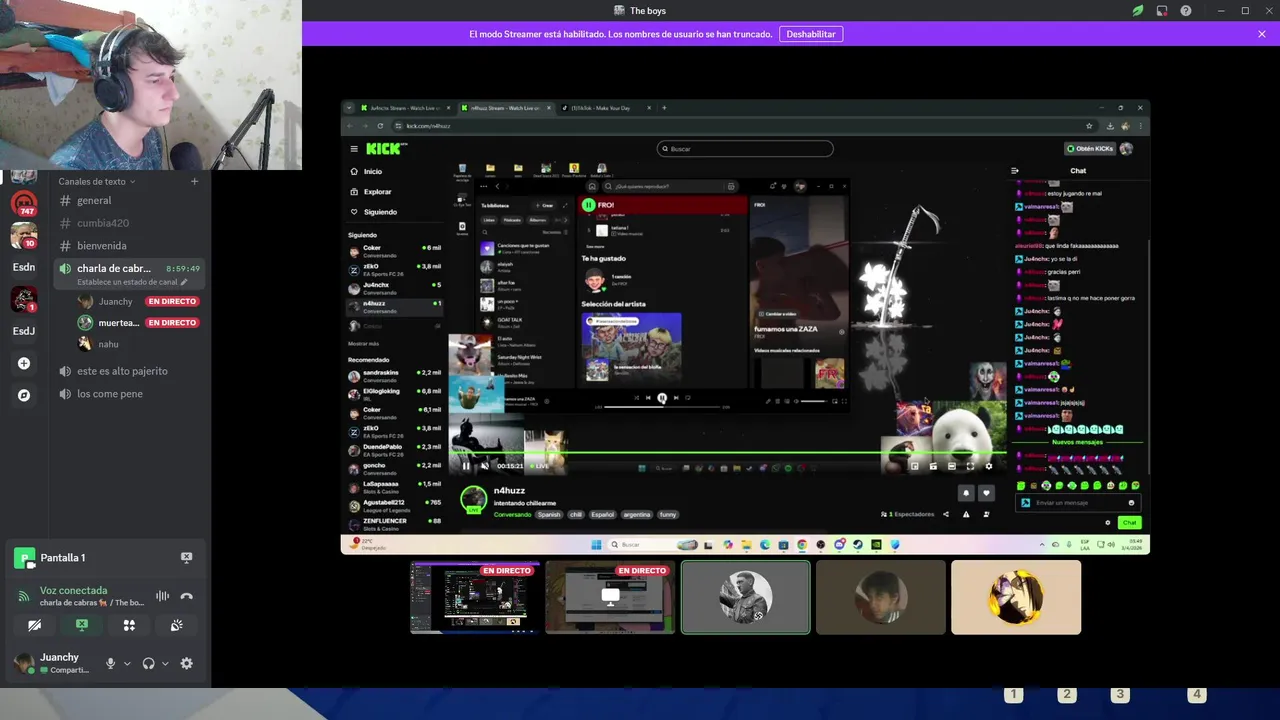The width and height of the screenshot is (1280, 720).
Task: Open the Discord help icon
Action: [x=1186, y=11]
